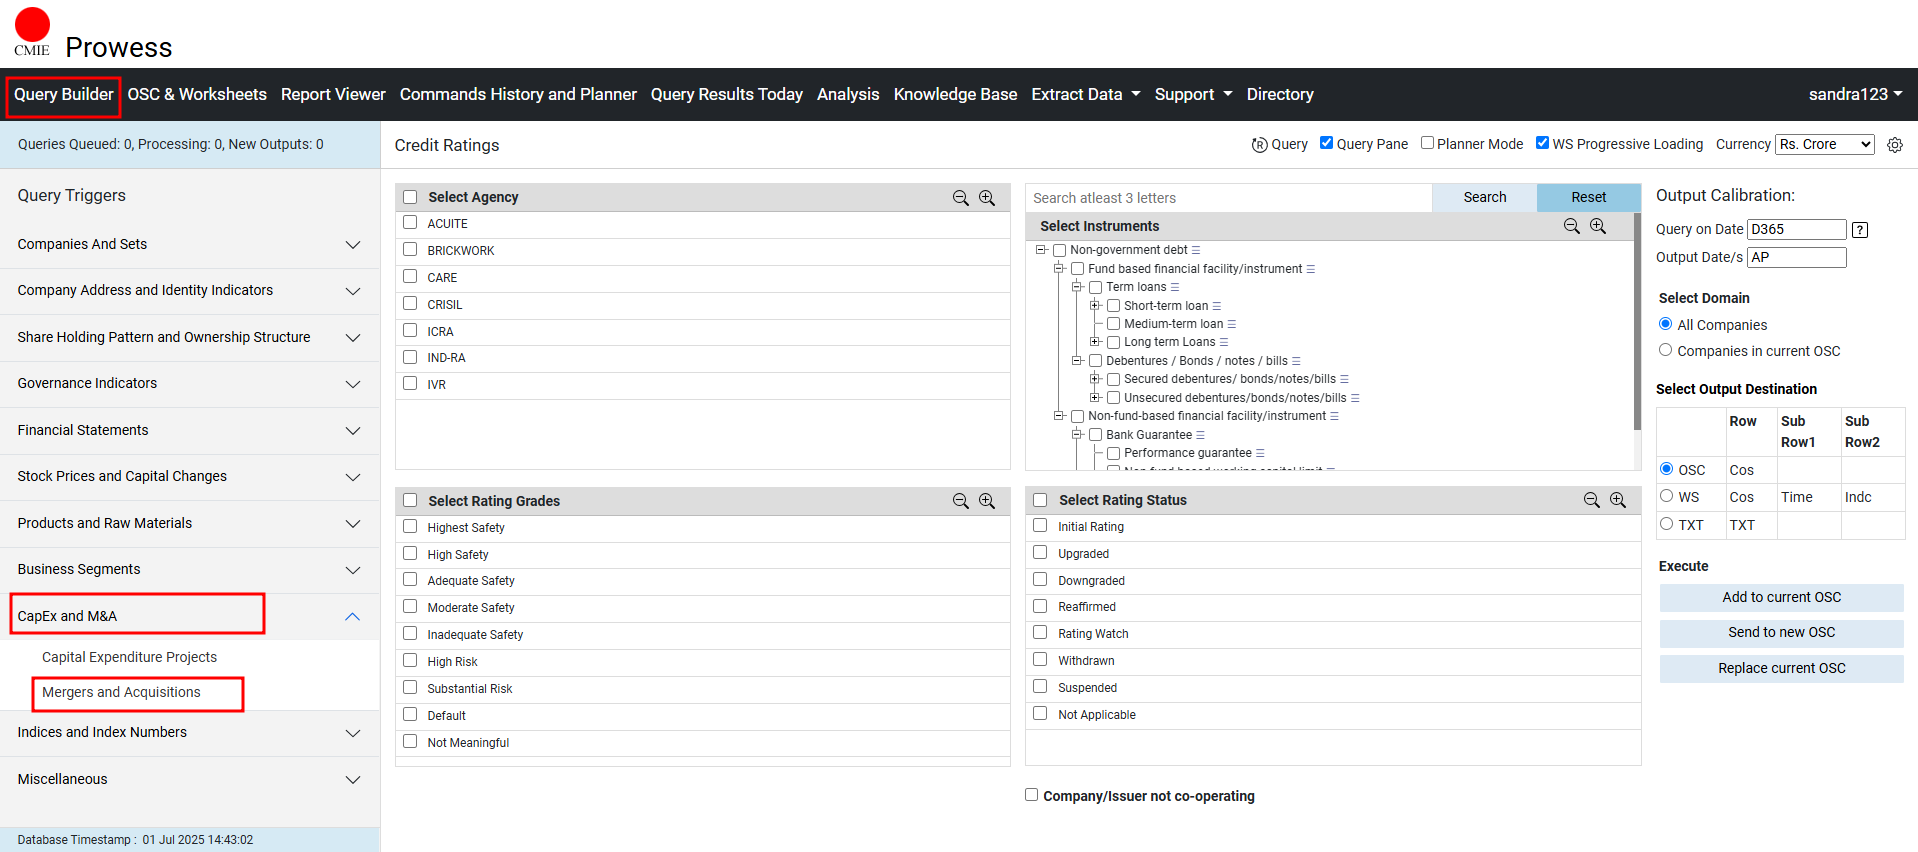
Task: Open the Report Viewer menu
Action: tap(333, 94)
